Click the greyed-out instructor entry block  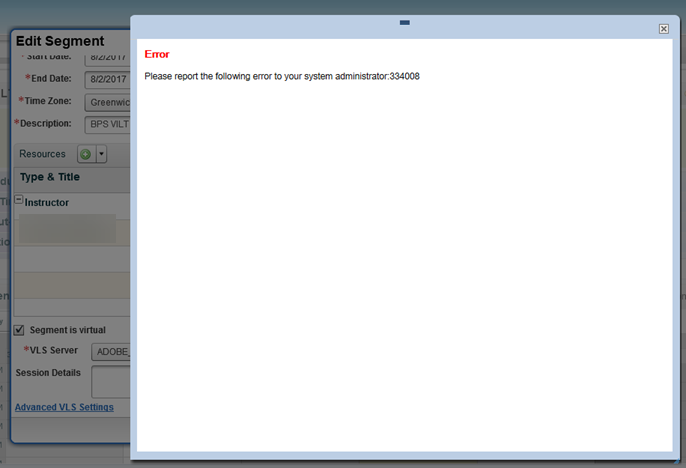point(68,229)
